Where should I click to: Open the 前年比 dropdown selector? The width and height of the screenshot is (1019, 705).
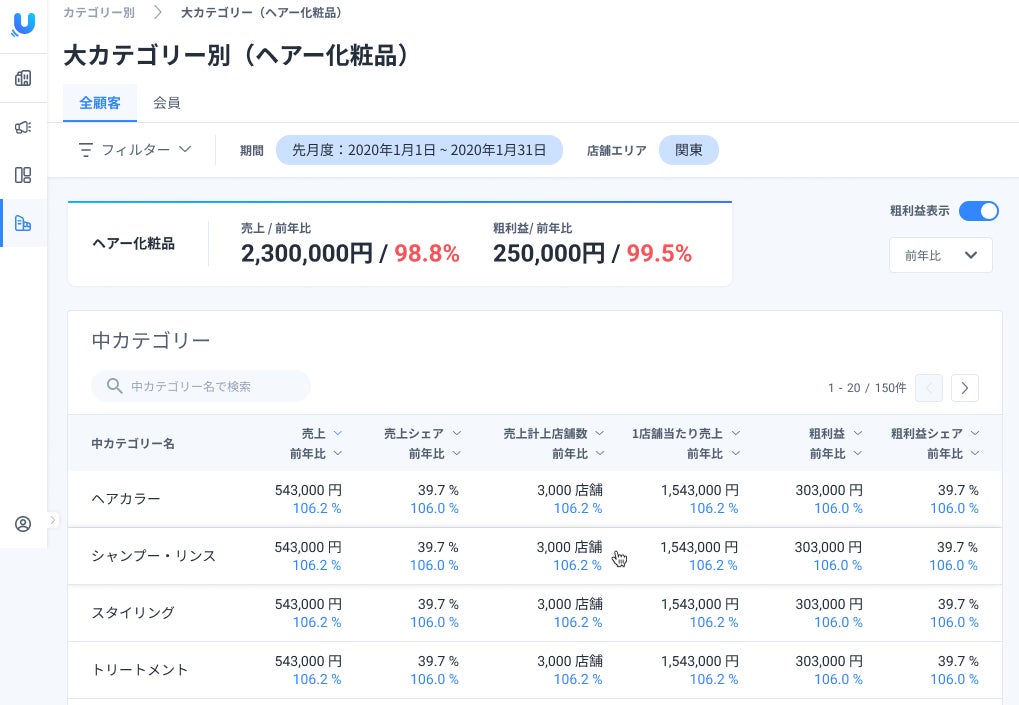[940, 255]
